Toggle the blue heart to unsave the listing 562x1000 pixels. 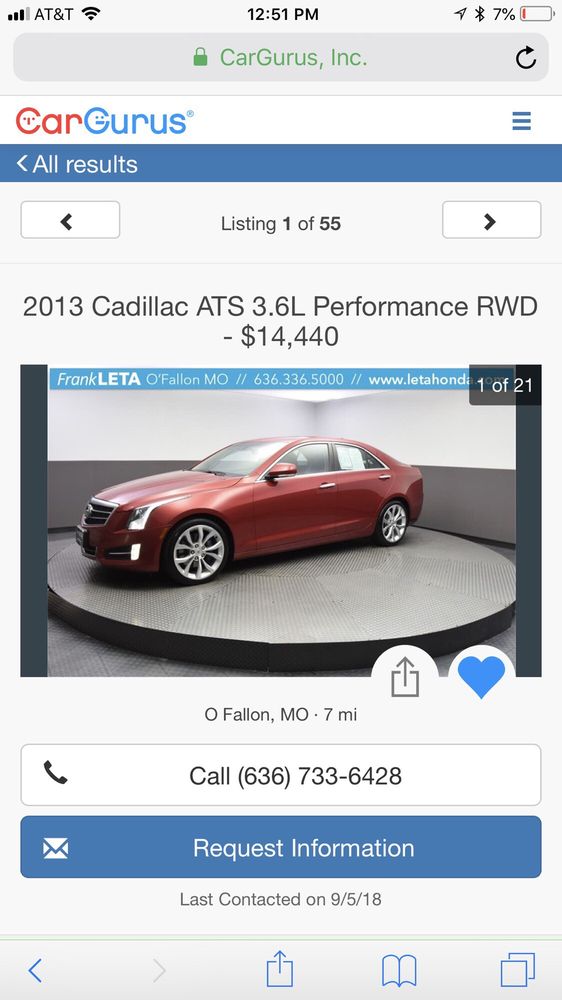point(481,677)
